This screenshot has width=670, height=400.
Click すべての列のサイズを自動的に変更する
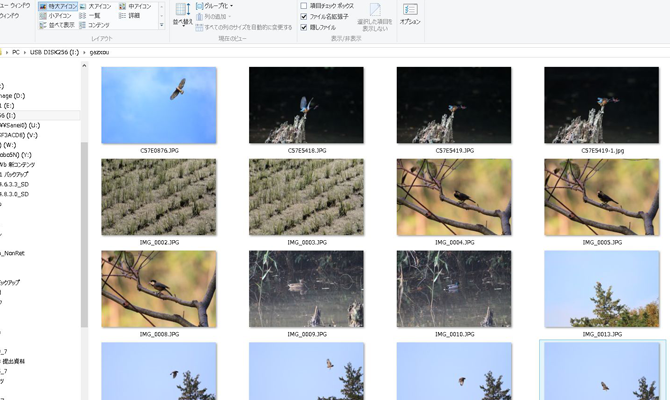point(244,27)
